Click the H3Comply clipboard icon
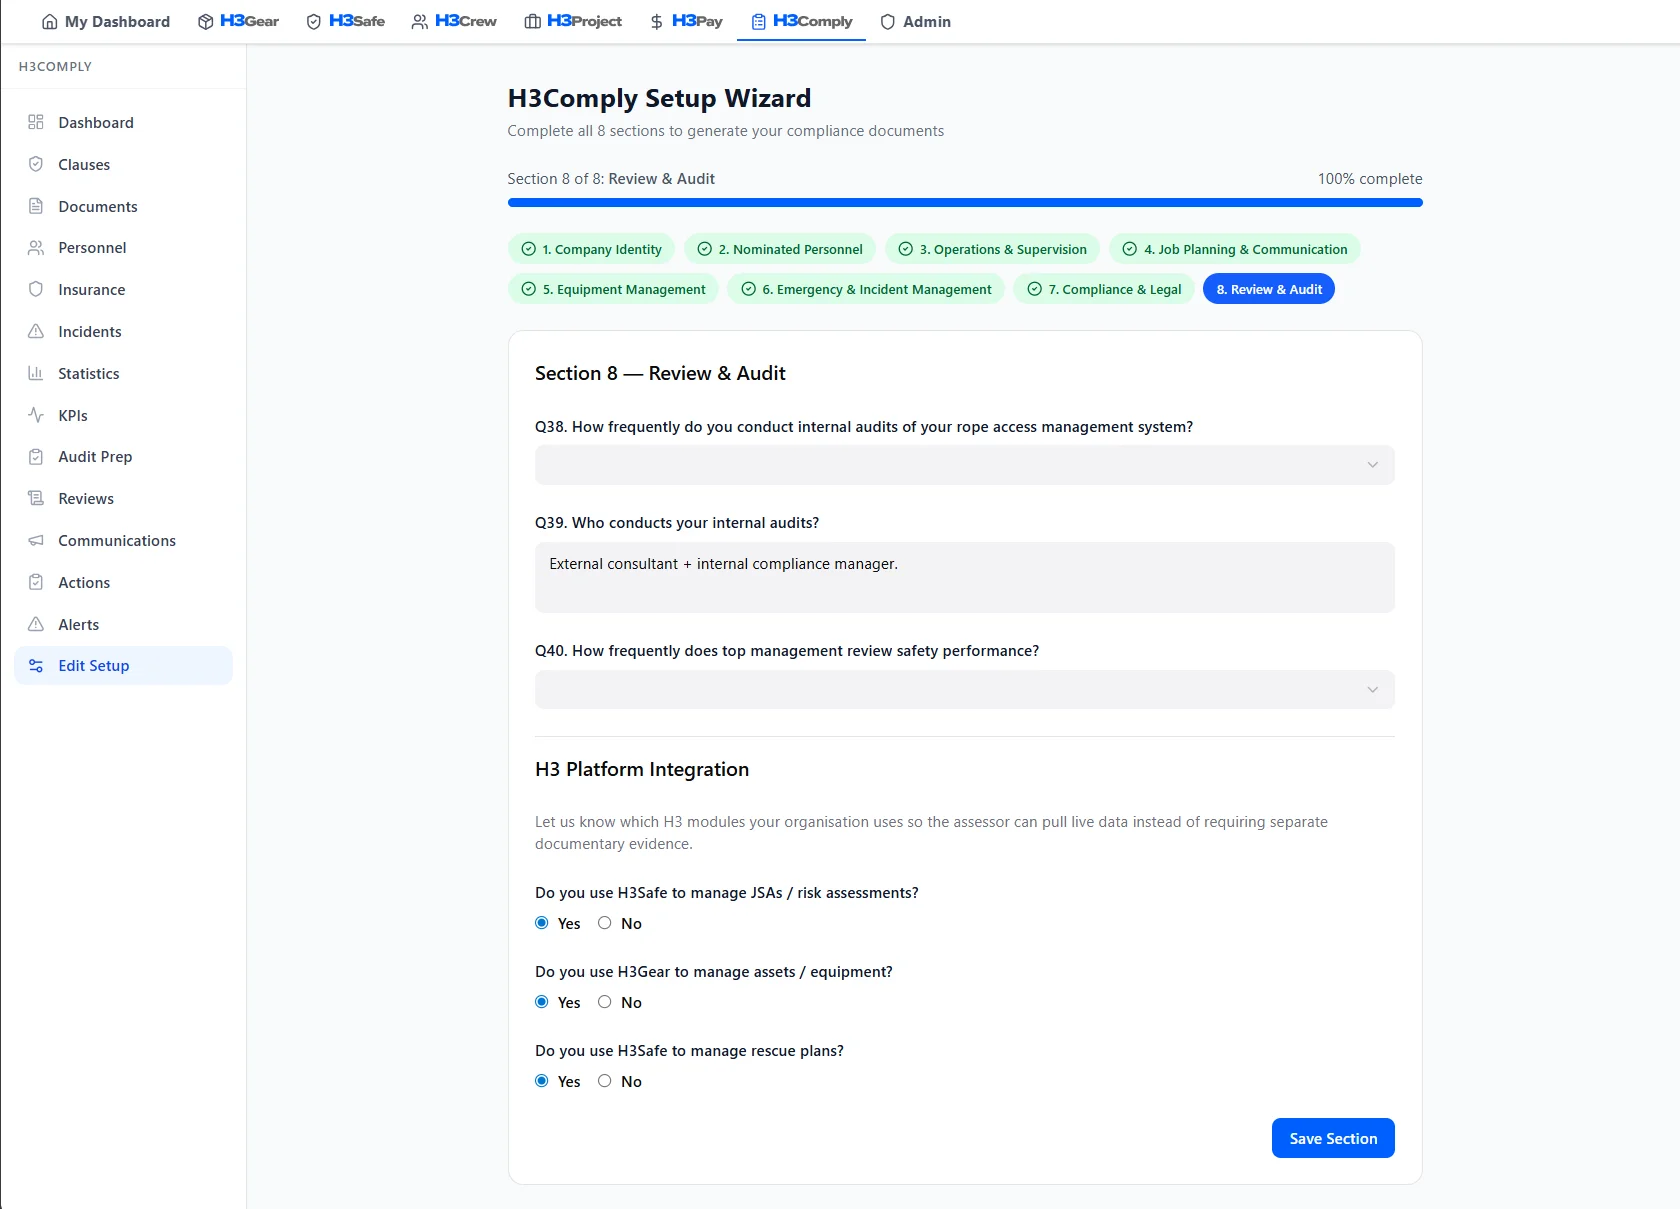Viewport: 1680px width, 1209px height. [758, 21]
